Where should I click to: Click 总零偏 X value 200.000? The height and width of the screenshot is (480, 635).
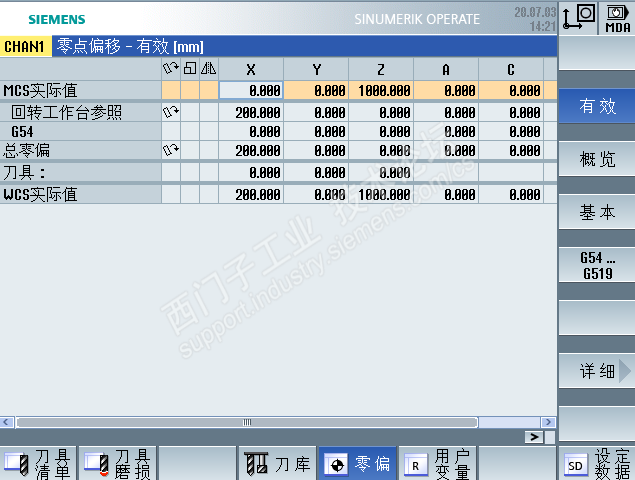click(x=251, y=151)
